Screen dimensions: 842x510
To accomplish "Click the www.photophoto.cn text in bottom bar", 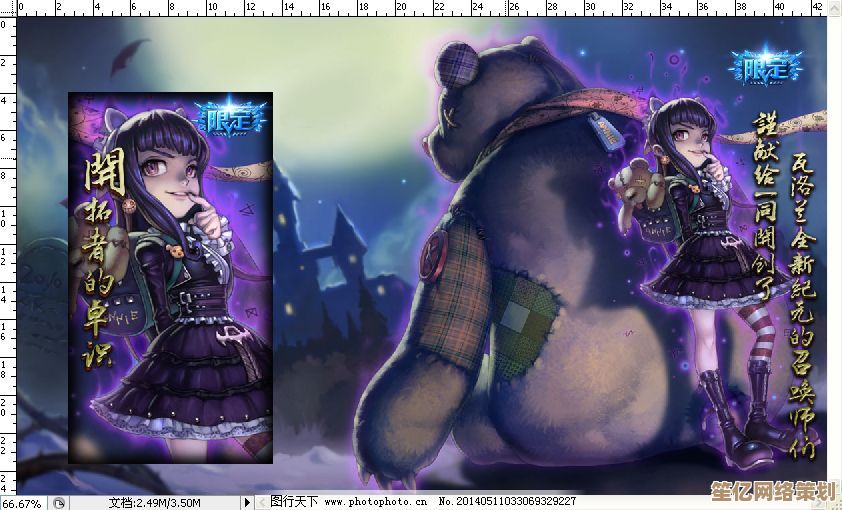I will 375,502.
